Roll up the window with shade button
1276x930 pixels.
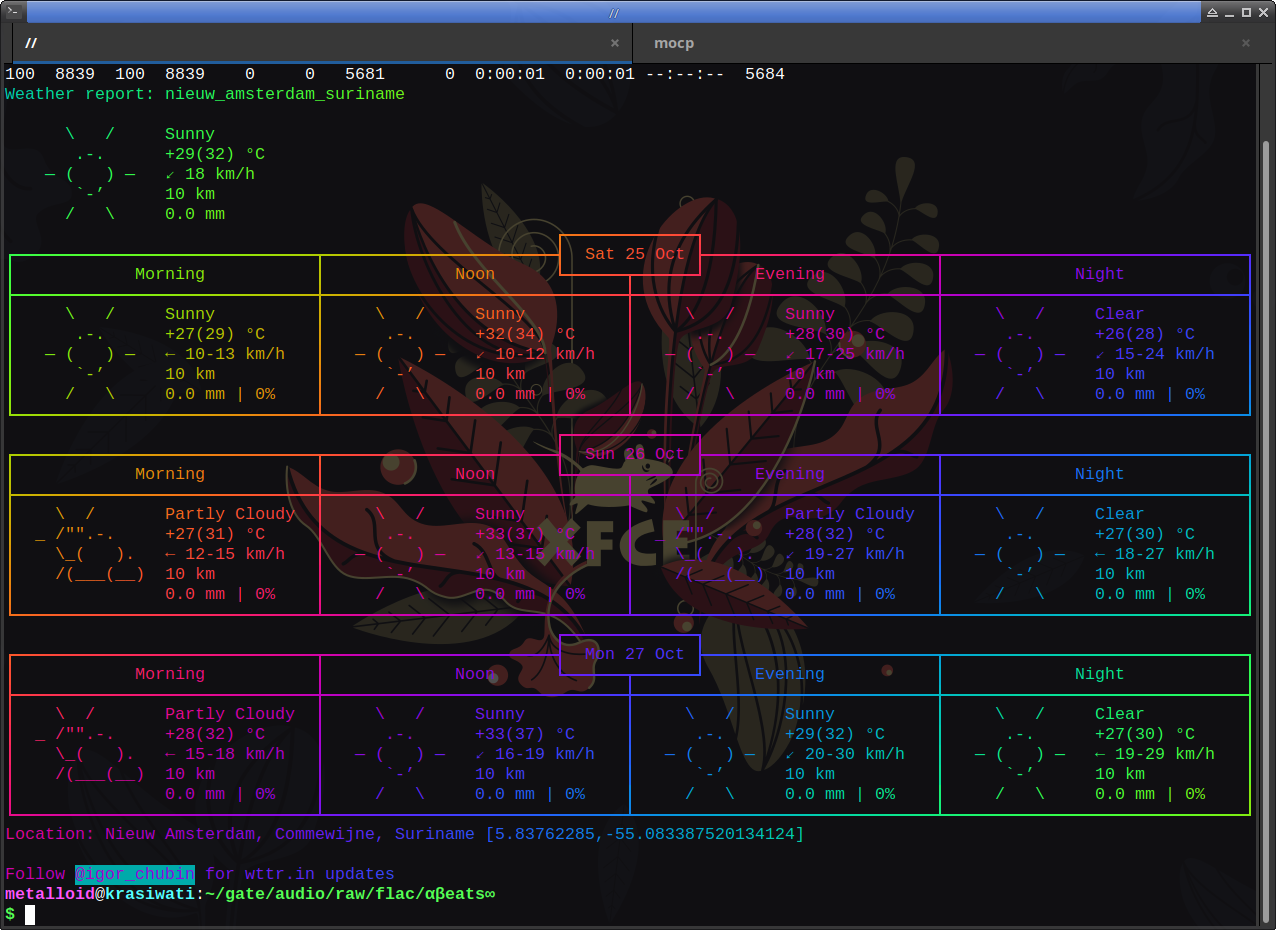(1212, 12)
